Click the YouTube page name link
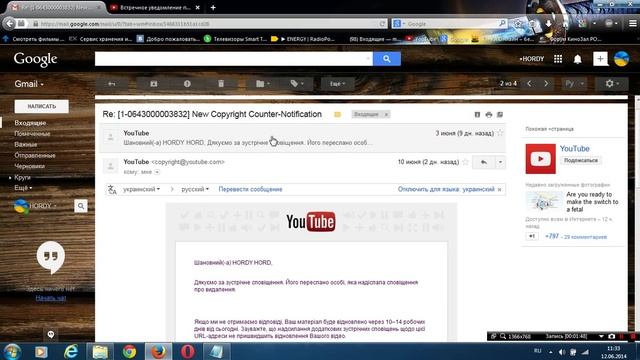640x360 pixels. tap(574, 149)
